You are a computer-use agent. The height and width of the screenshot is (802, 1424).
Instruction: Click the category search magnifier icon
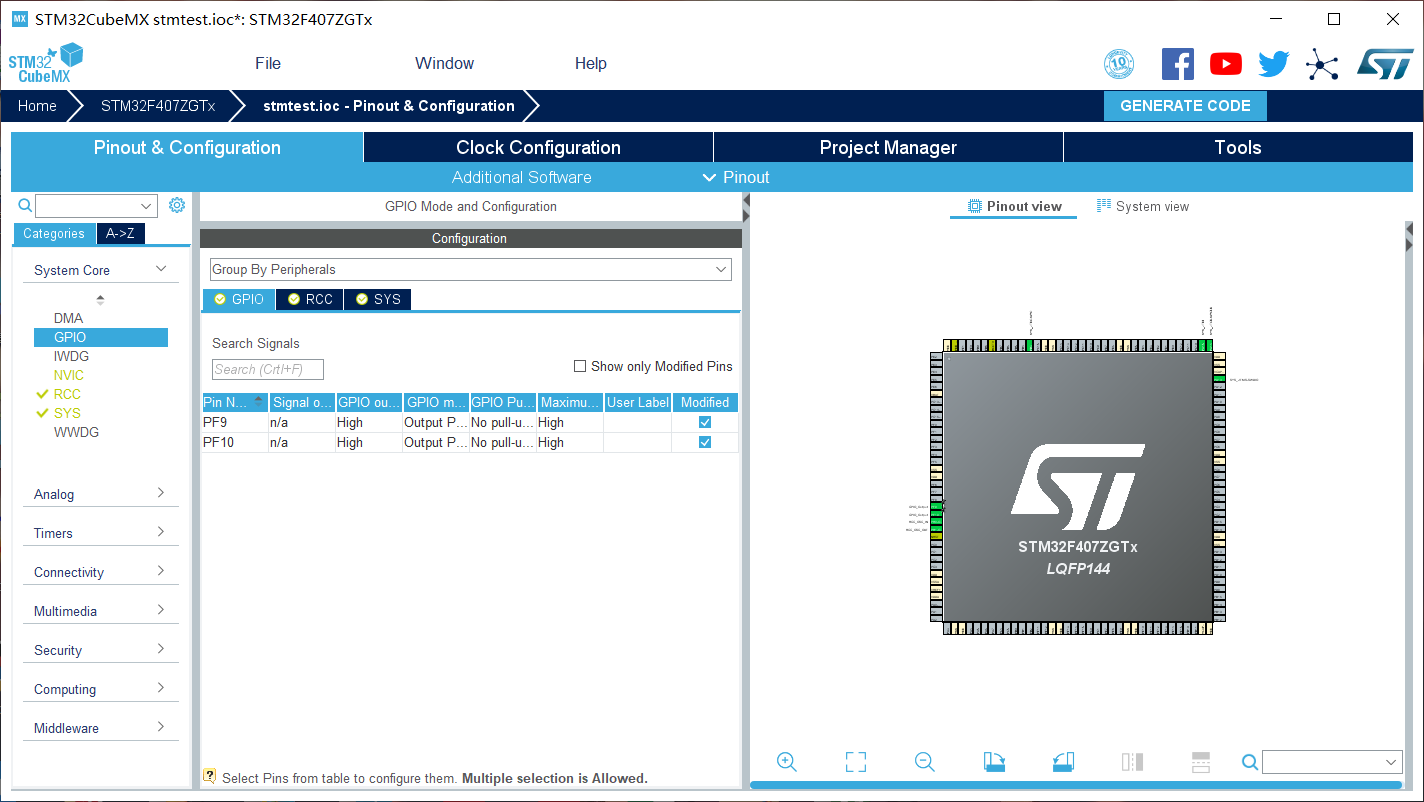point(26,205)
